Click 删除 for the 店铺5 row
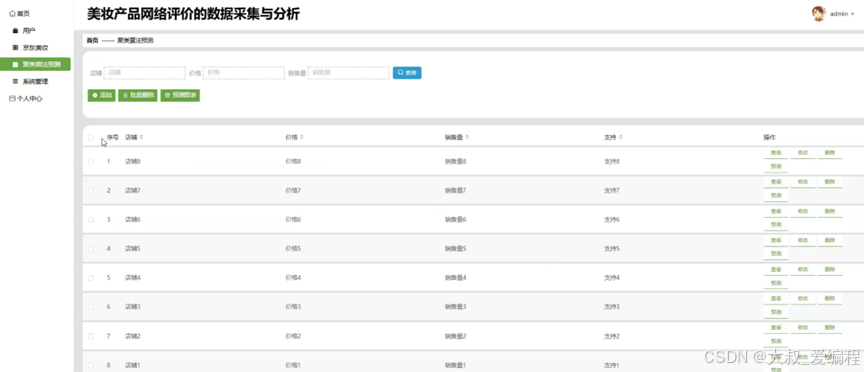This screenshot has height=372, width=864. pos(830,240)
